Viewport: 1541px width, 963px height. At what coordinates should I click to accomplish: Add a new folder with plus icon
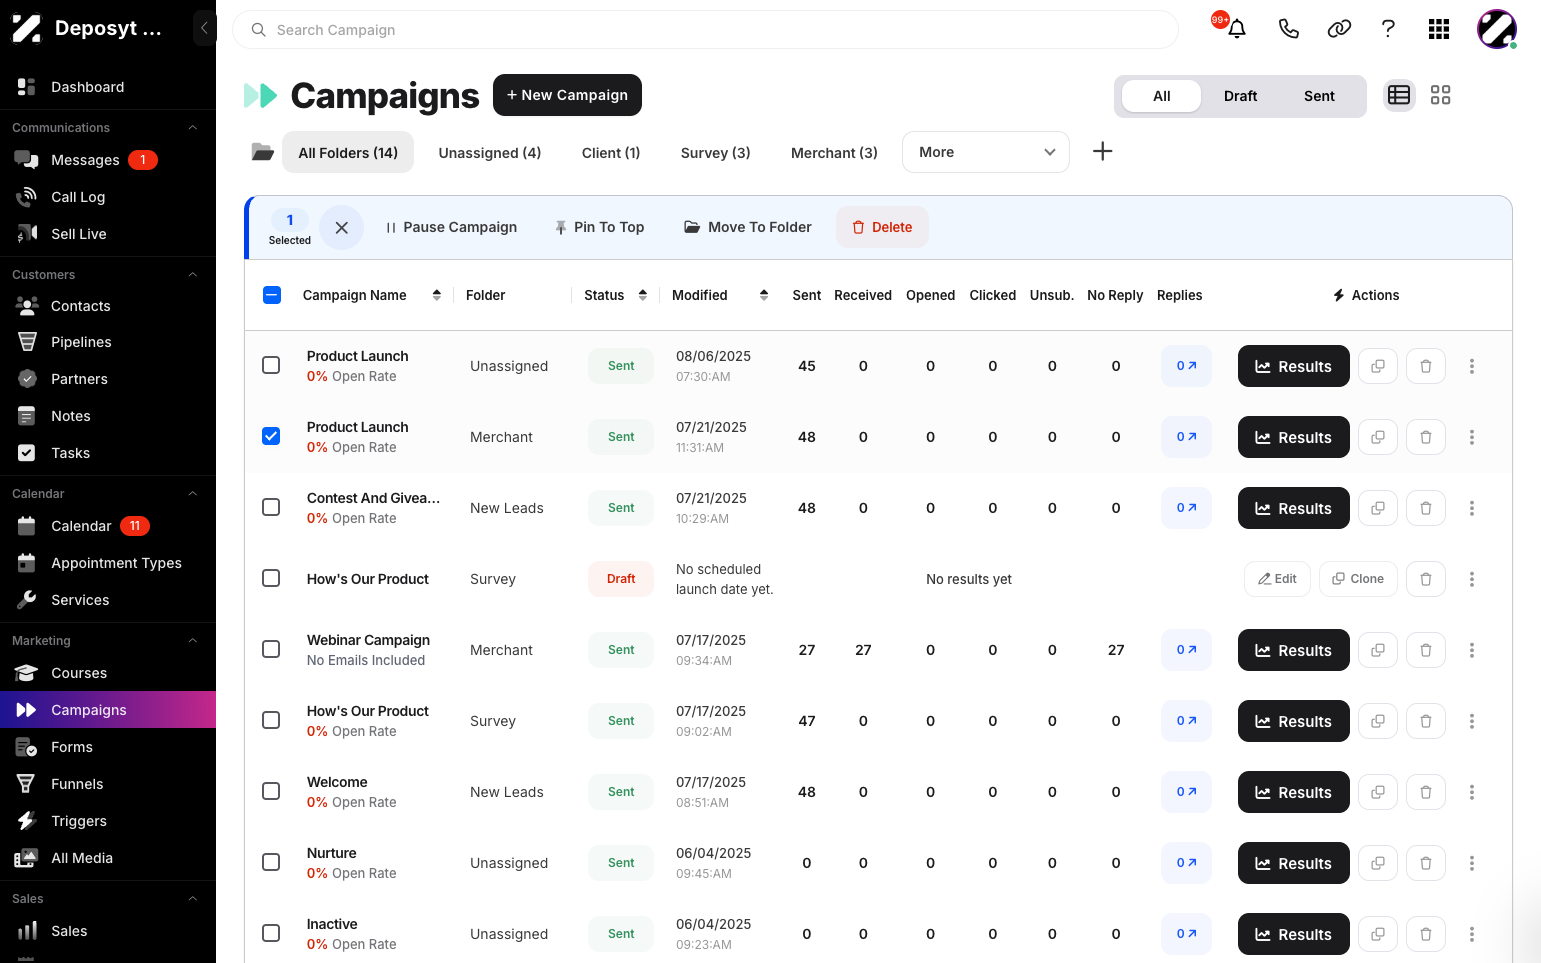1102,151
